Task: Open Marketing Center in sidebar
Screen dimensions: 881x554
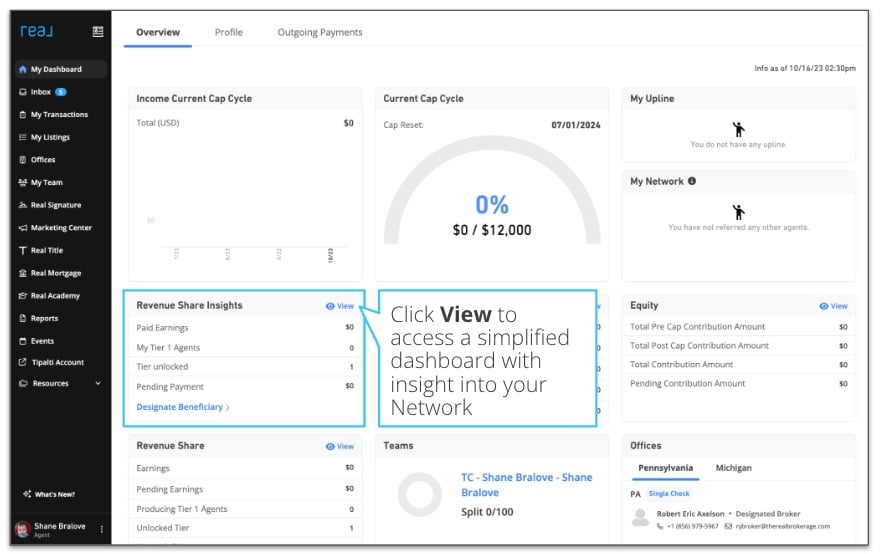Action: coord(61,228)
